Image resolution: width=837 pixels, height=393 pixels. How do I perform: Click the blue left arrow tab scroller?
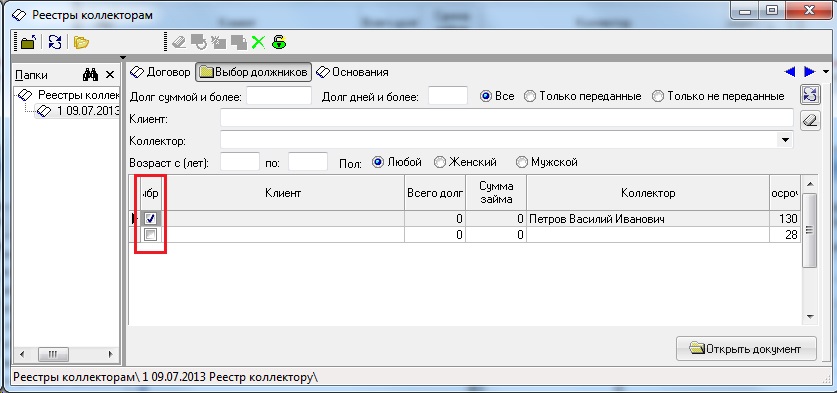pos(789,72)
